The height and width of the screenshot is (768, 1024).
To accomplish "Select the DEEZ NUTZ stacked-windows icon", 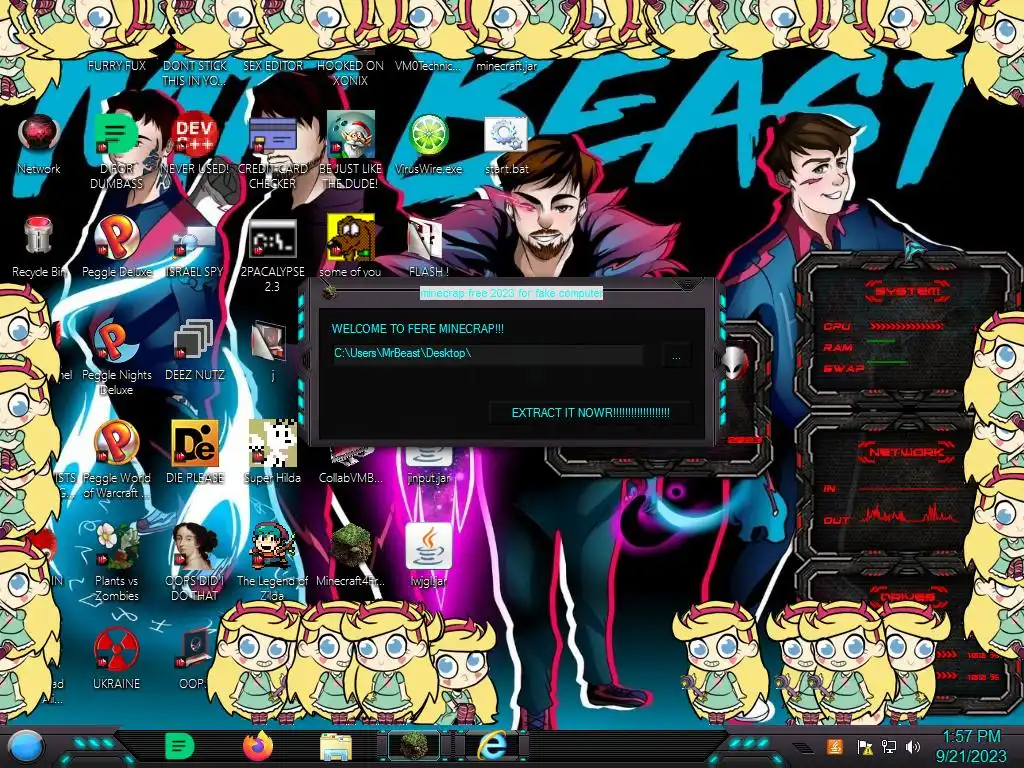I will click(x=194, y=340).
